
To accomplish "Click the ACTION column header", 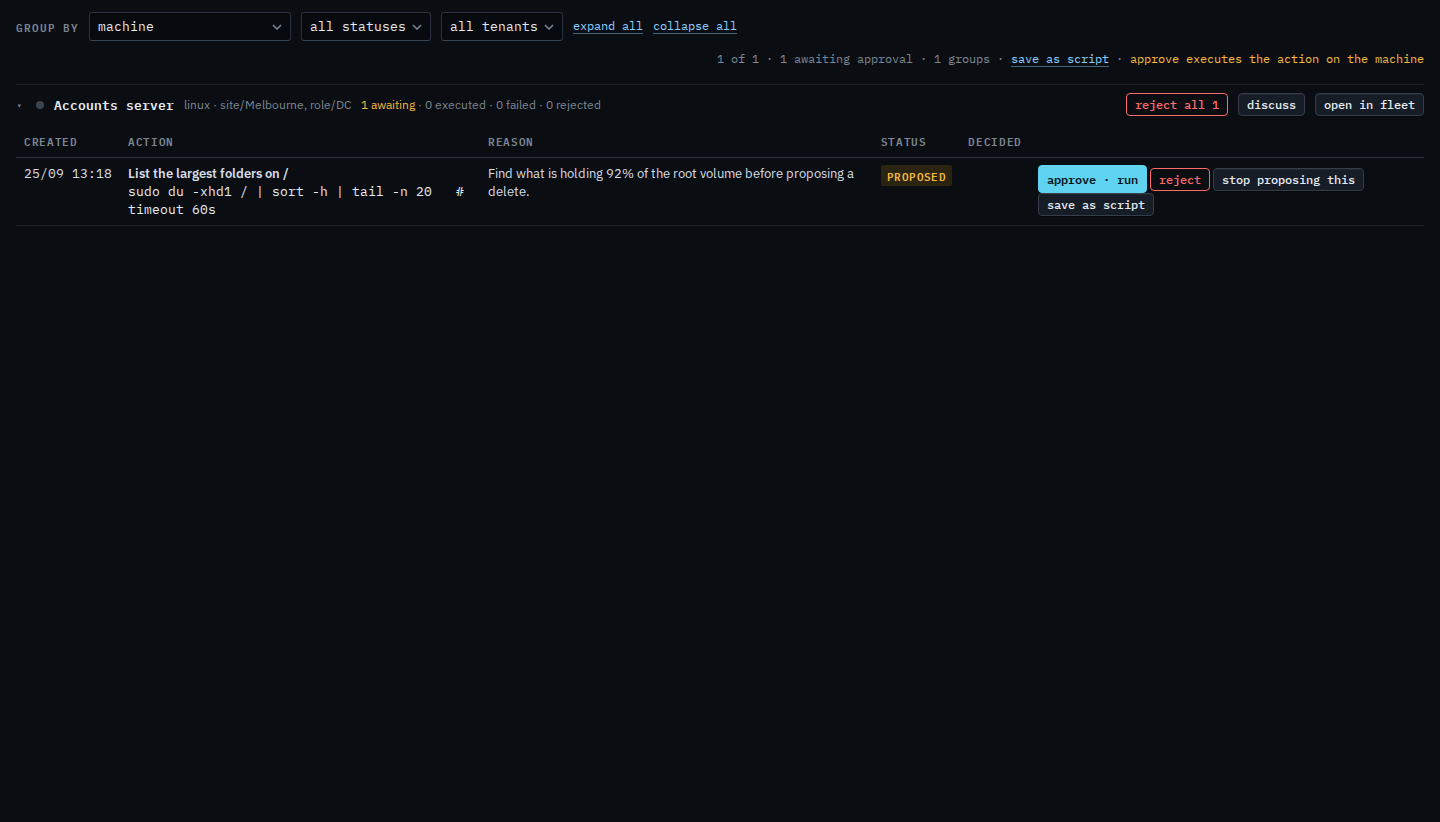I will coord(150,142).
